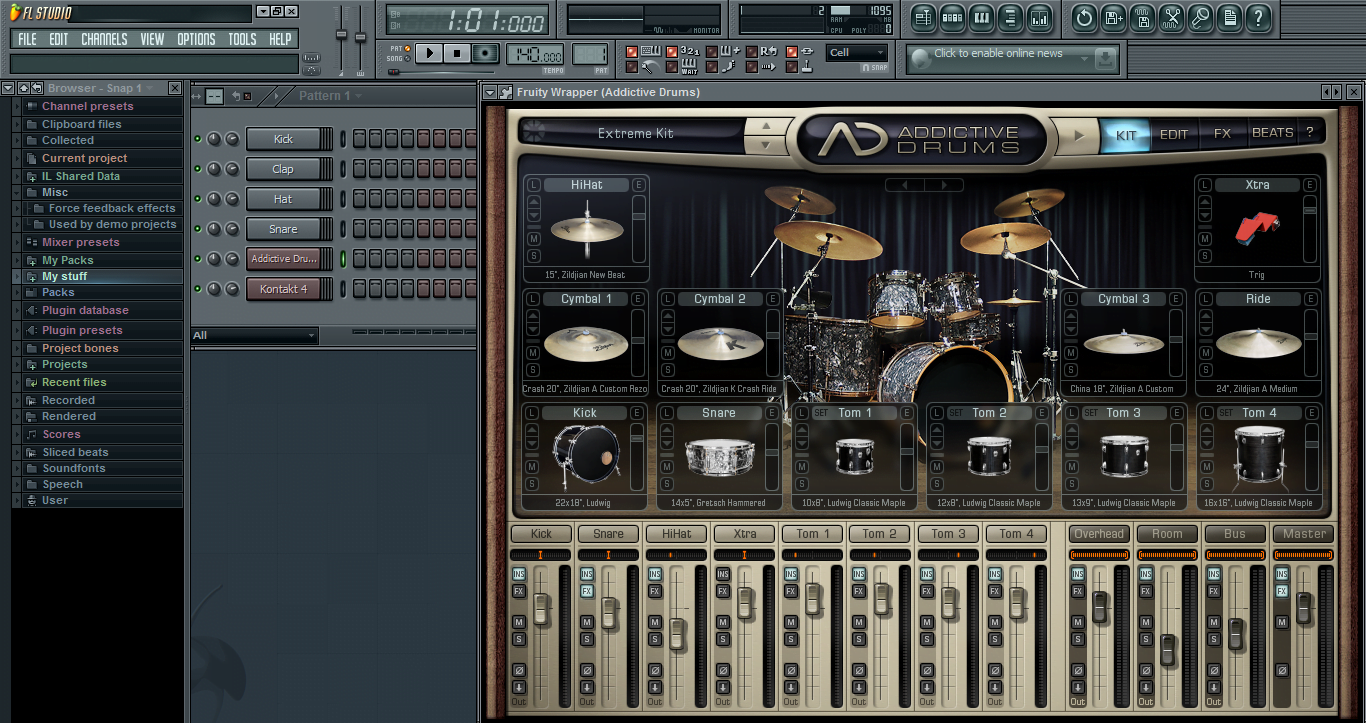Open the project info document icon
Image resolution: width=1366 pixels, height=723 pixels.
point(1230,17)
